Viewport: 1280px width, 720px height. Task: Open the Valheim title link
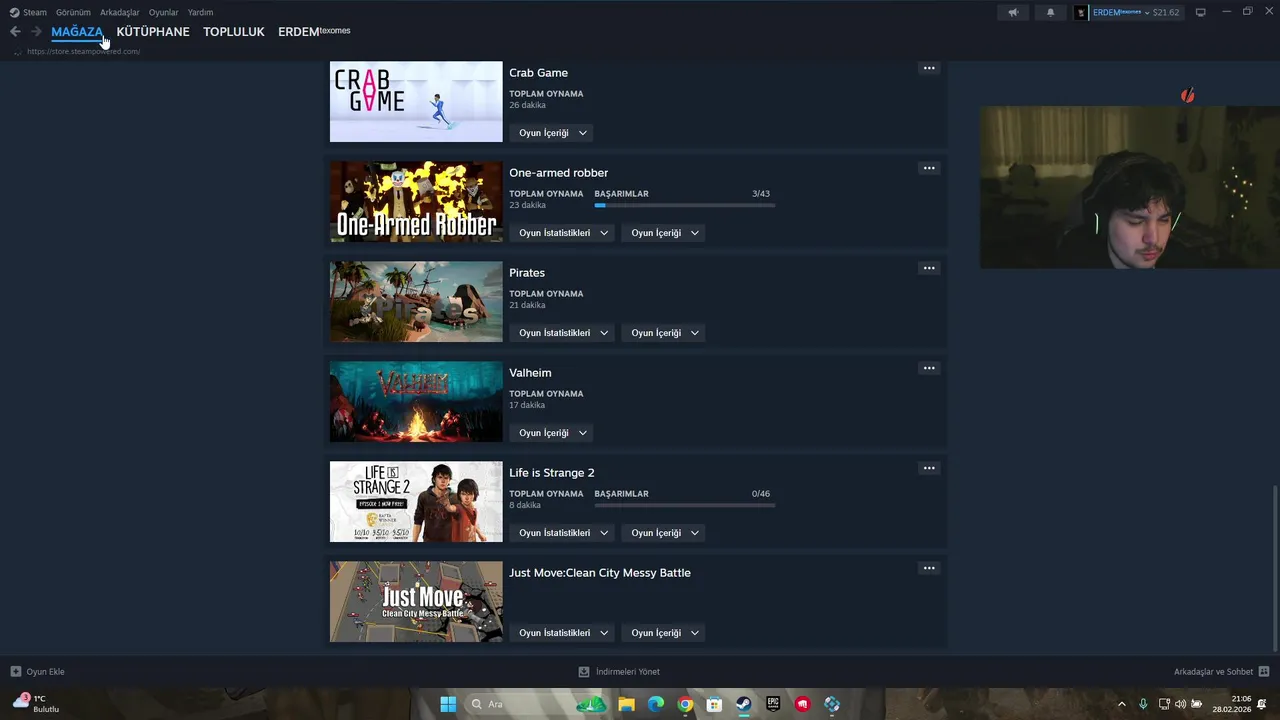click(530, 373)
